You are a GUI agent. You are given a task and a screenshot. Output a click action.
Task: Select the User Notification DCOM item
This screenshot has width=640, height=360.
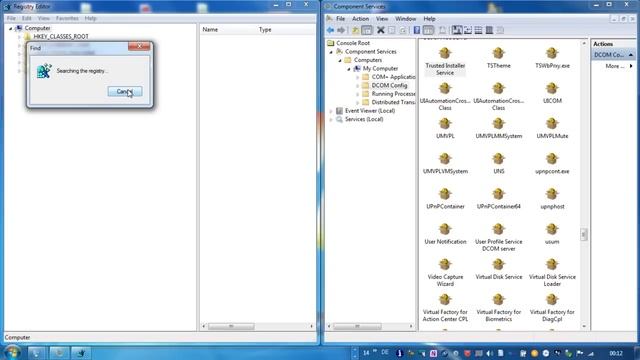[445, 234]
